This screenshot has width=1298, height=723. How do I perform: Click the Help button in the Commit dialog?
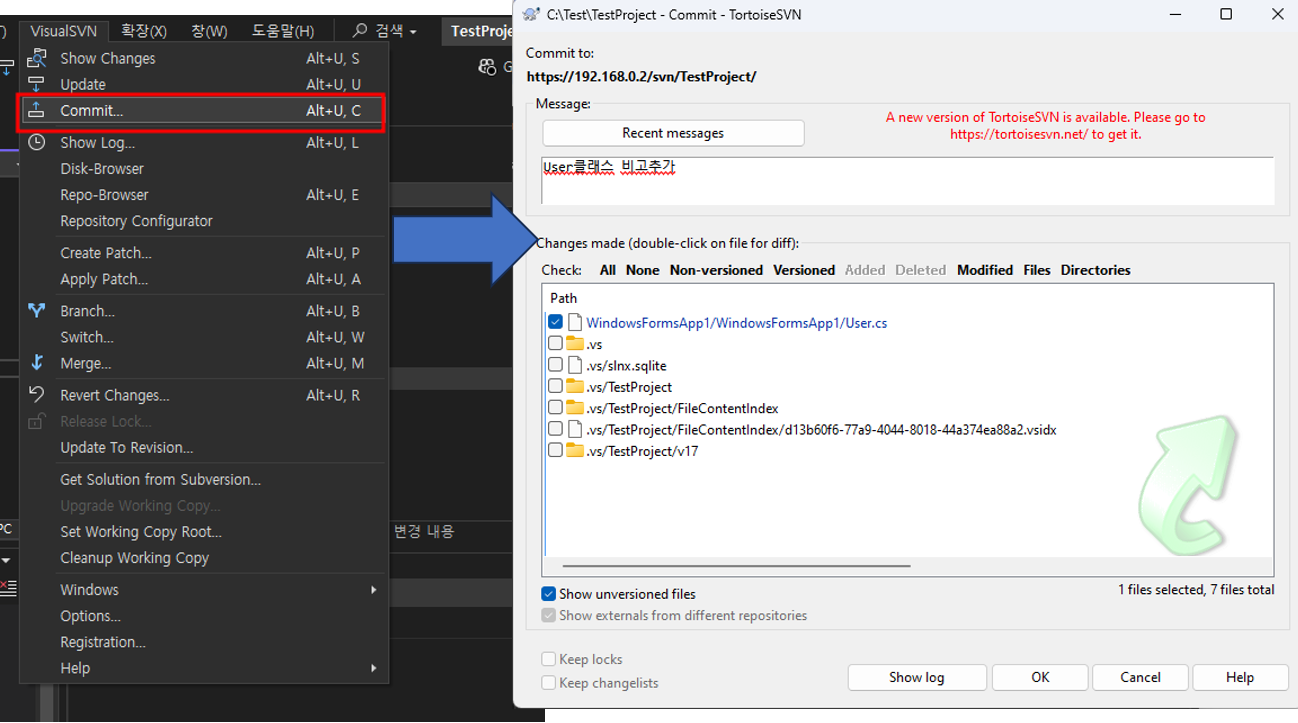pyautogui.click(x=1240, y=677)
